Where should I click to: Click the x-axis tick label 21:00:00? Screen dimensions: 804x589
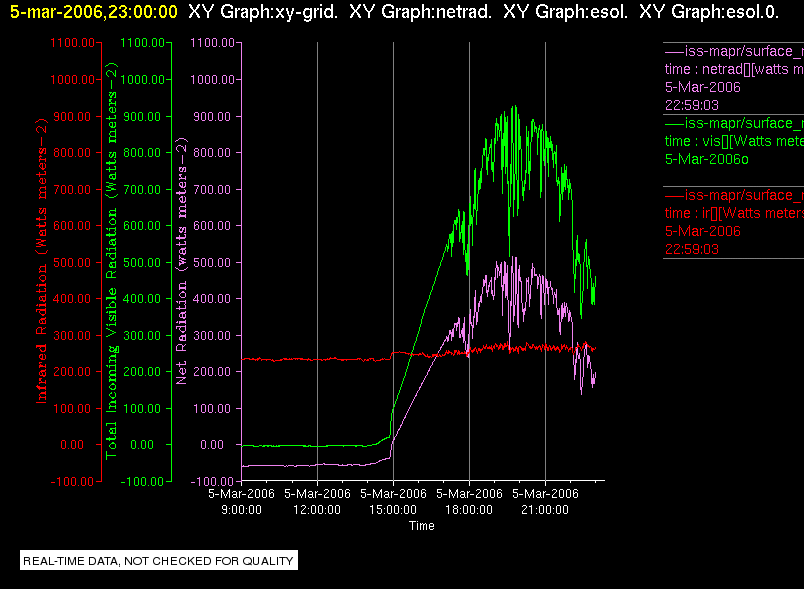(545, 510)
